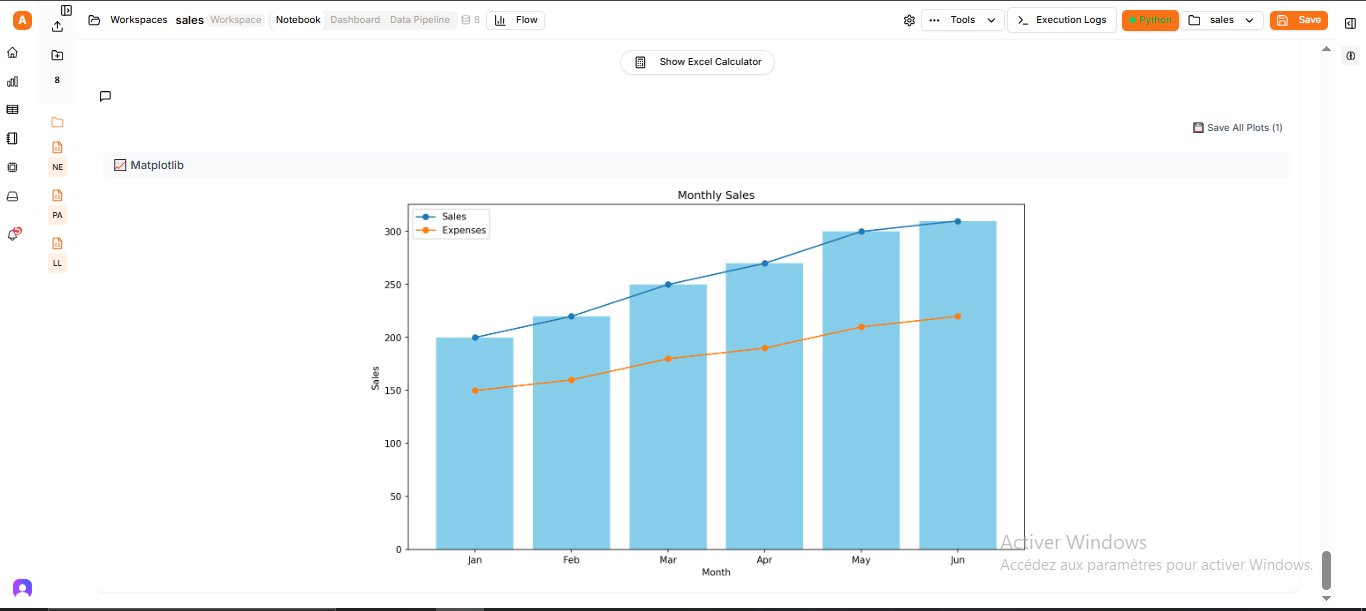The height and width of the screenshot is (611, 1366).
Task: Click the bar chart analytics sidebar icon
Action: (x=13, y=82)
